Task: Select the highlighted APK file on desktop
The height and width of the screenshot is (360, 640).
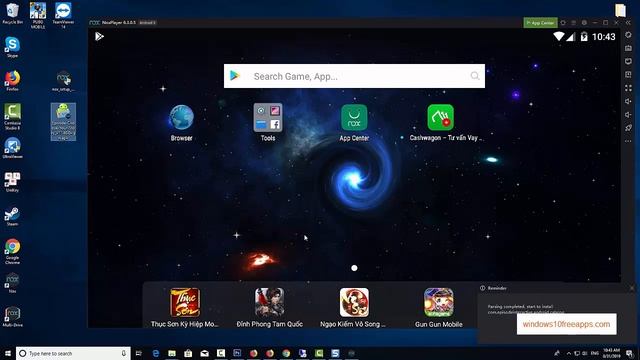Action: [x=63, y=122]
